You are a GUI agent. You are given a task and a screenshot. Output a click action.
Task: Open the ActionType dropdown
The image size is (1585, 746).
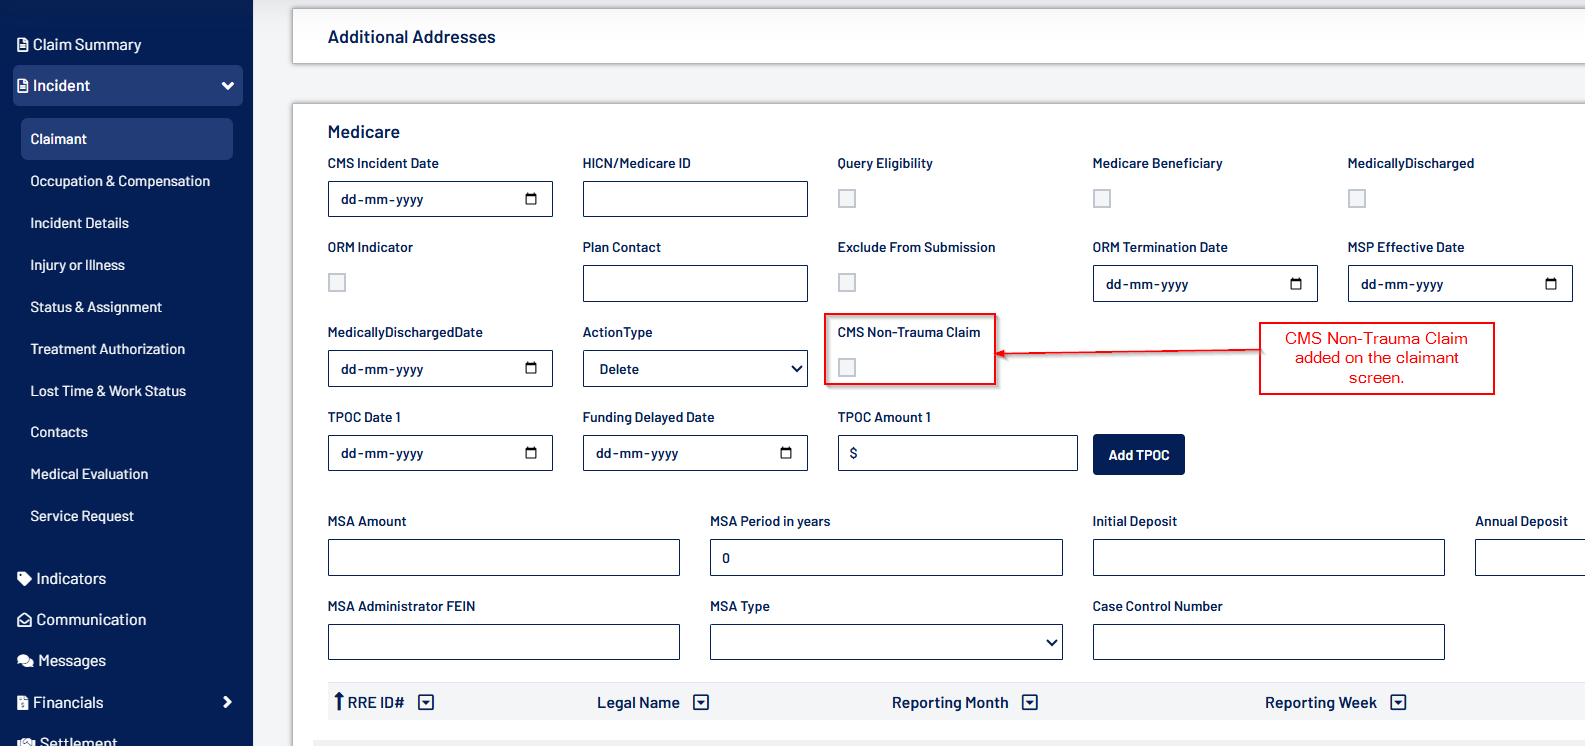[695, 369]
